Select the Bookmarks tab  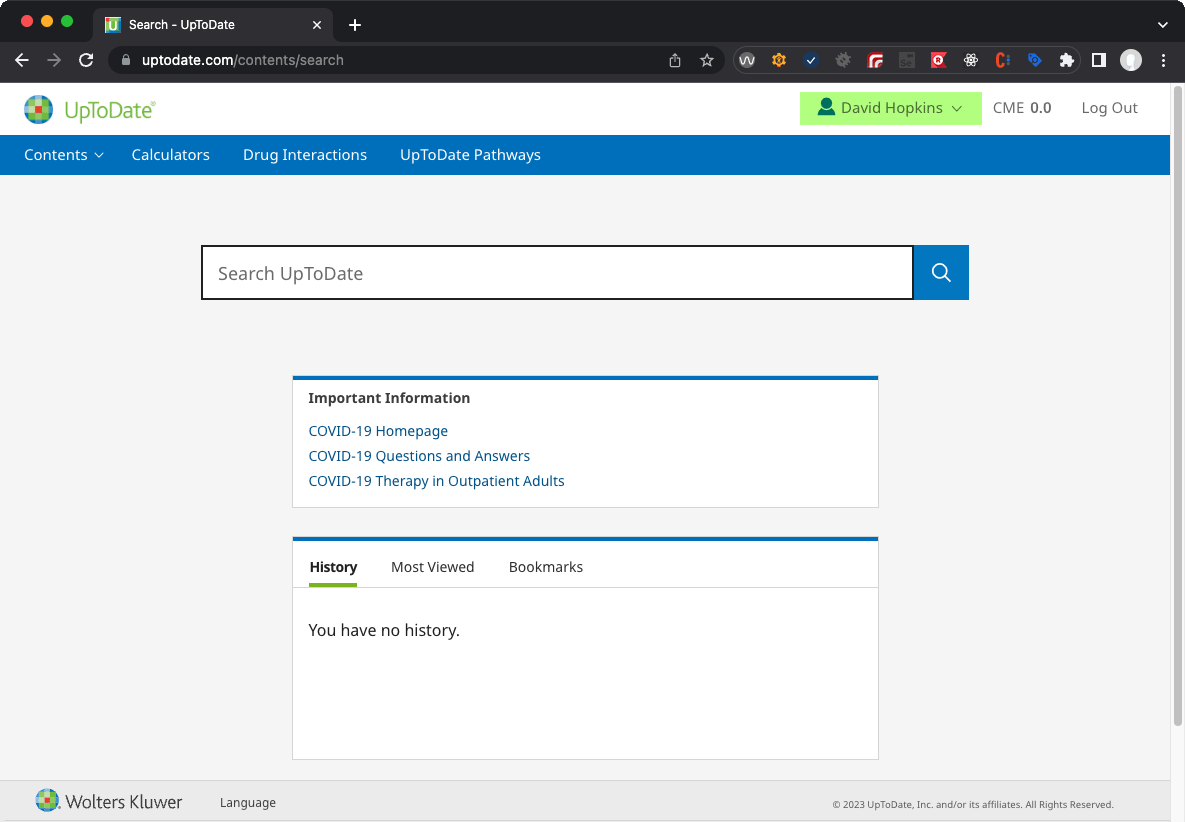[x=545, y=566]
